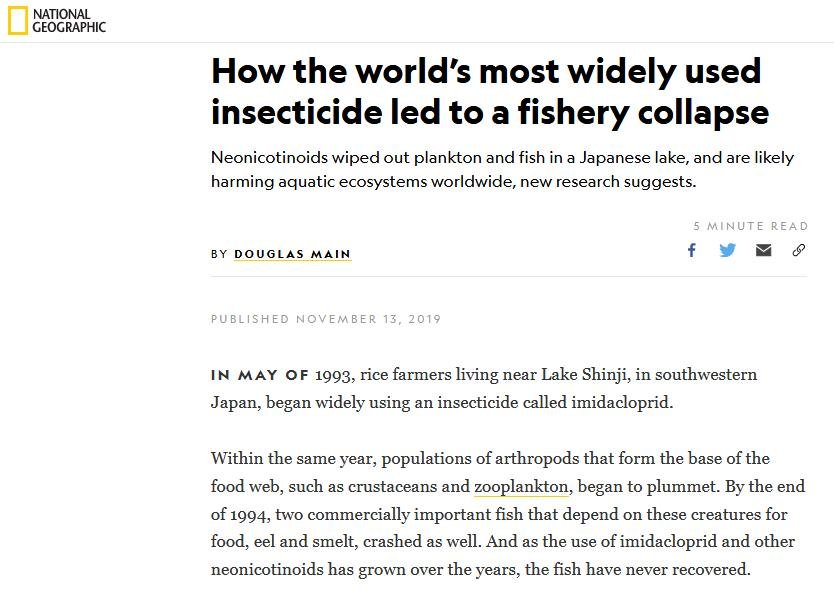Click the published date November 13, 2019
834x597 pixels.
pyautogui.click(x=325, y=319)
